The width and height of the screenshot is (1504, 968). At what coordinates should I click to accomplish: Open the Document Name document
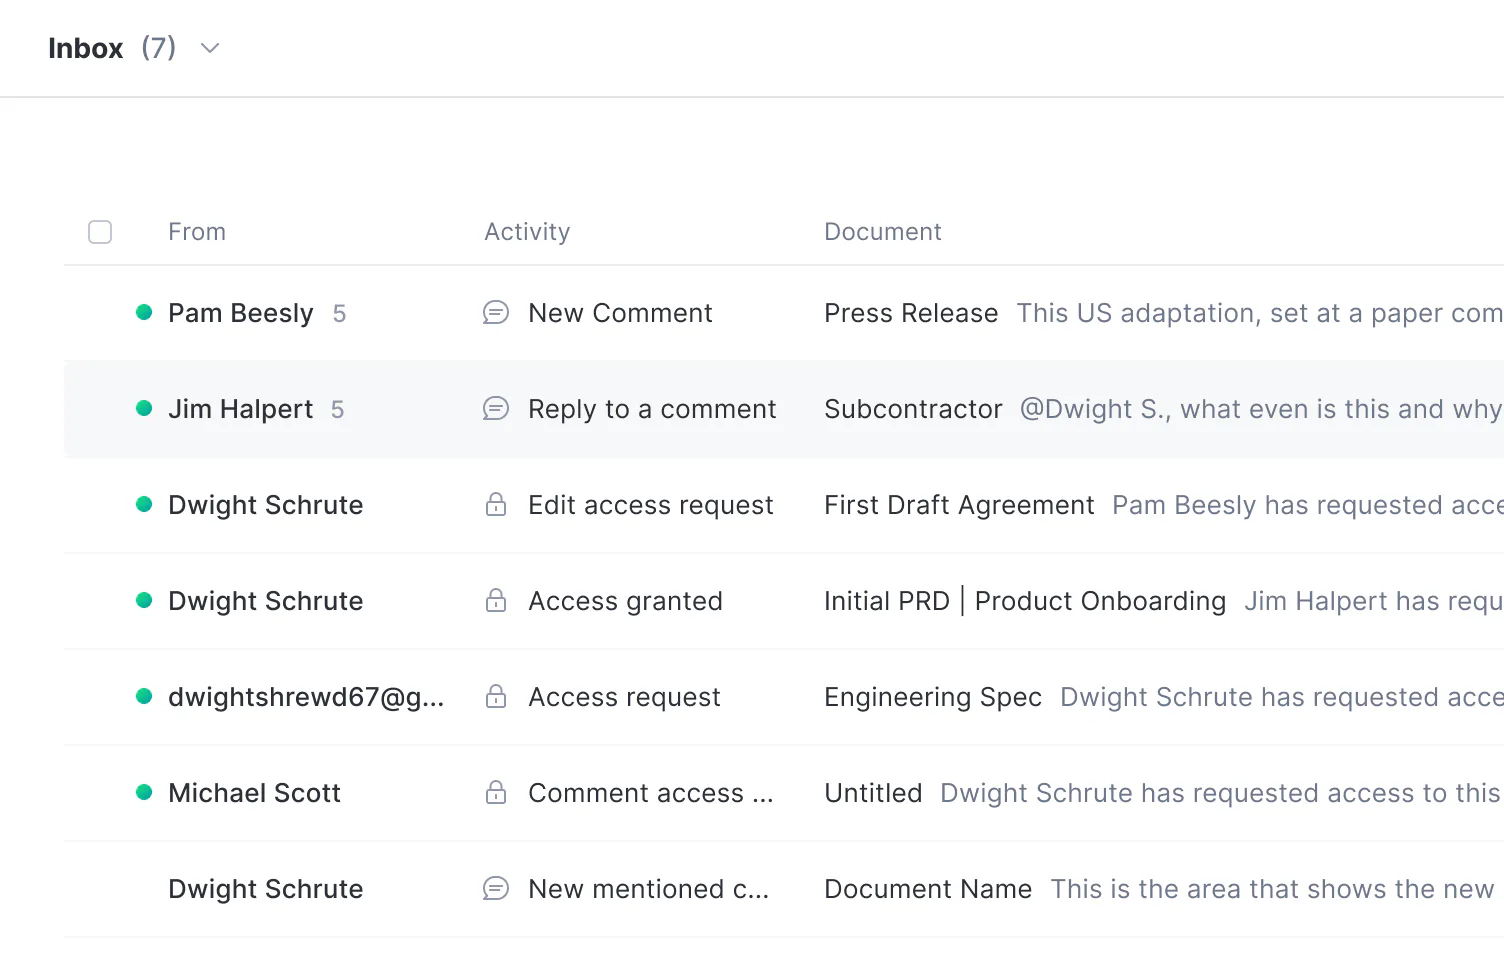pos(928,889)
